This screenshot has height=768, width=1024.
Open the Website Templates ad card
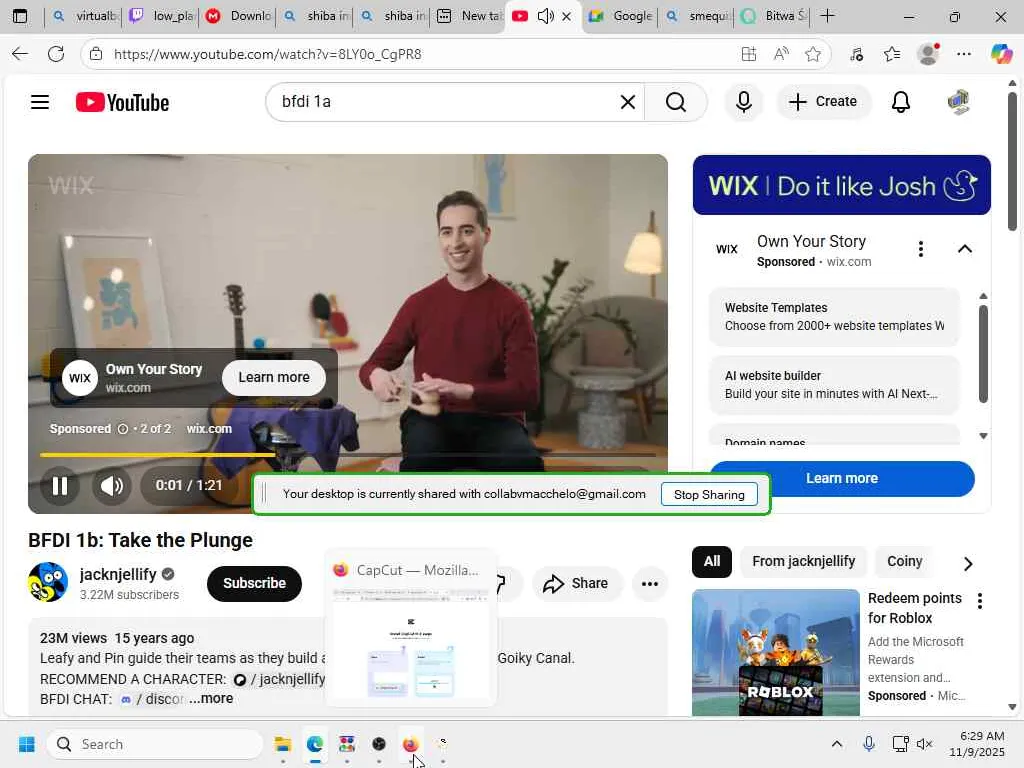tap(834, 317)
